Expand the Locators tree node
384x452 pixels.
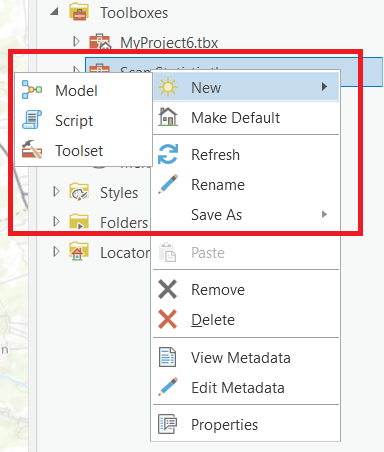(56, 252)
